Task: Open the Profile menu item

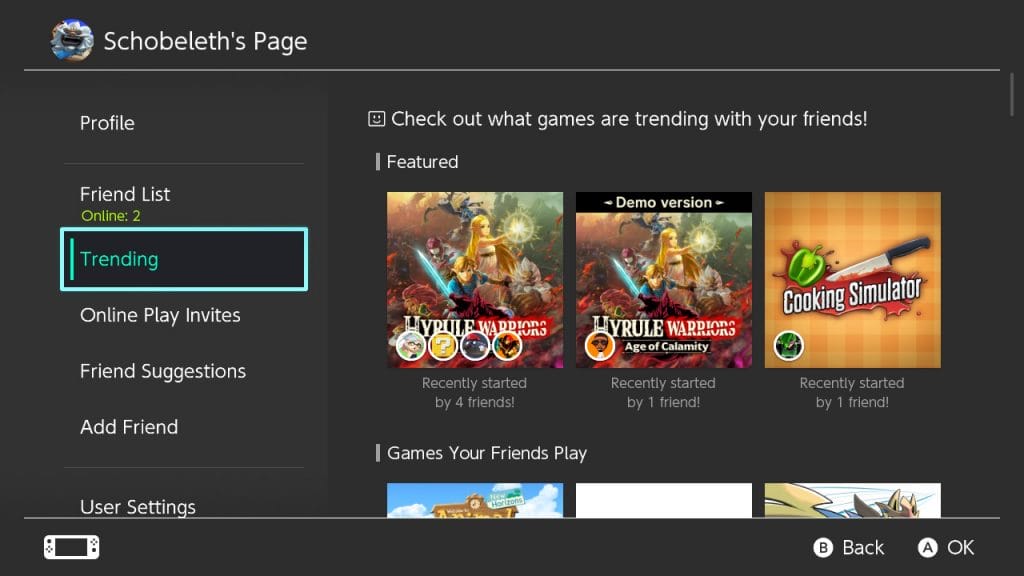Action: coord(107,123)
